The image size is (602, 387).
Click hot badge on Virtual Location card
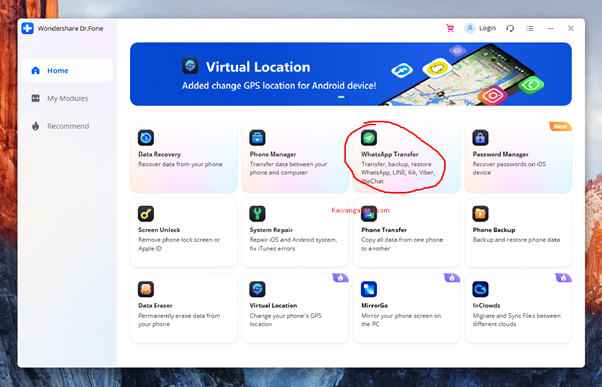point(340,277)
